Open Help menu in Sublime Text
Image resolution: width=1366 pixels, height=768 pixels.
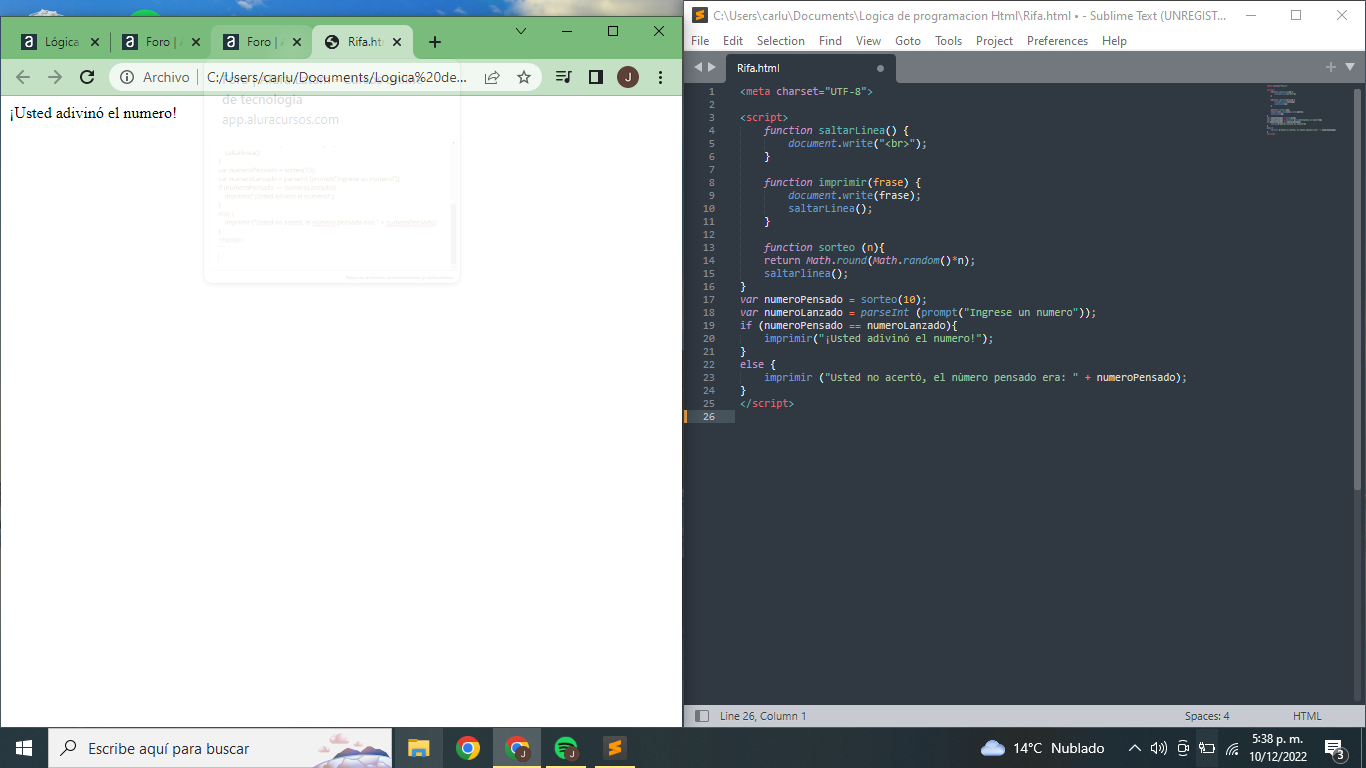coord(1114,41)
